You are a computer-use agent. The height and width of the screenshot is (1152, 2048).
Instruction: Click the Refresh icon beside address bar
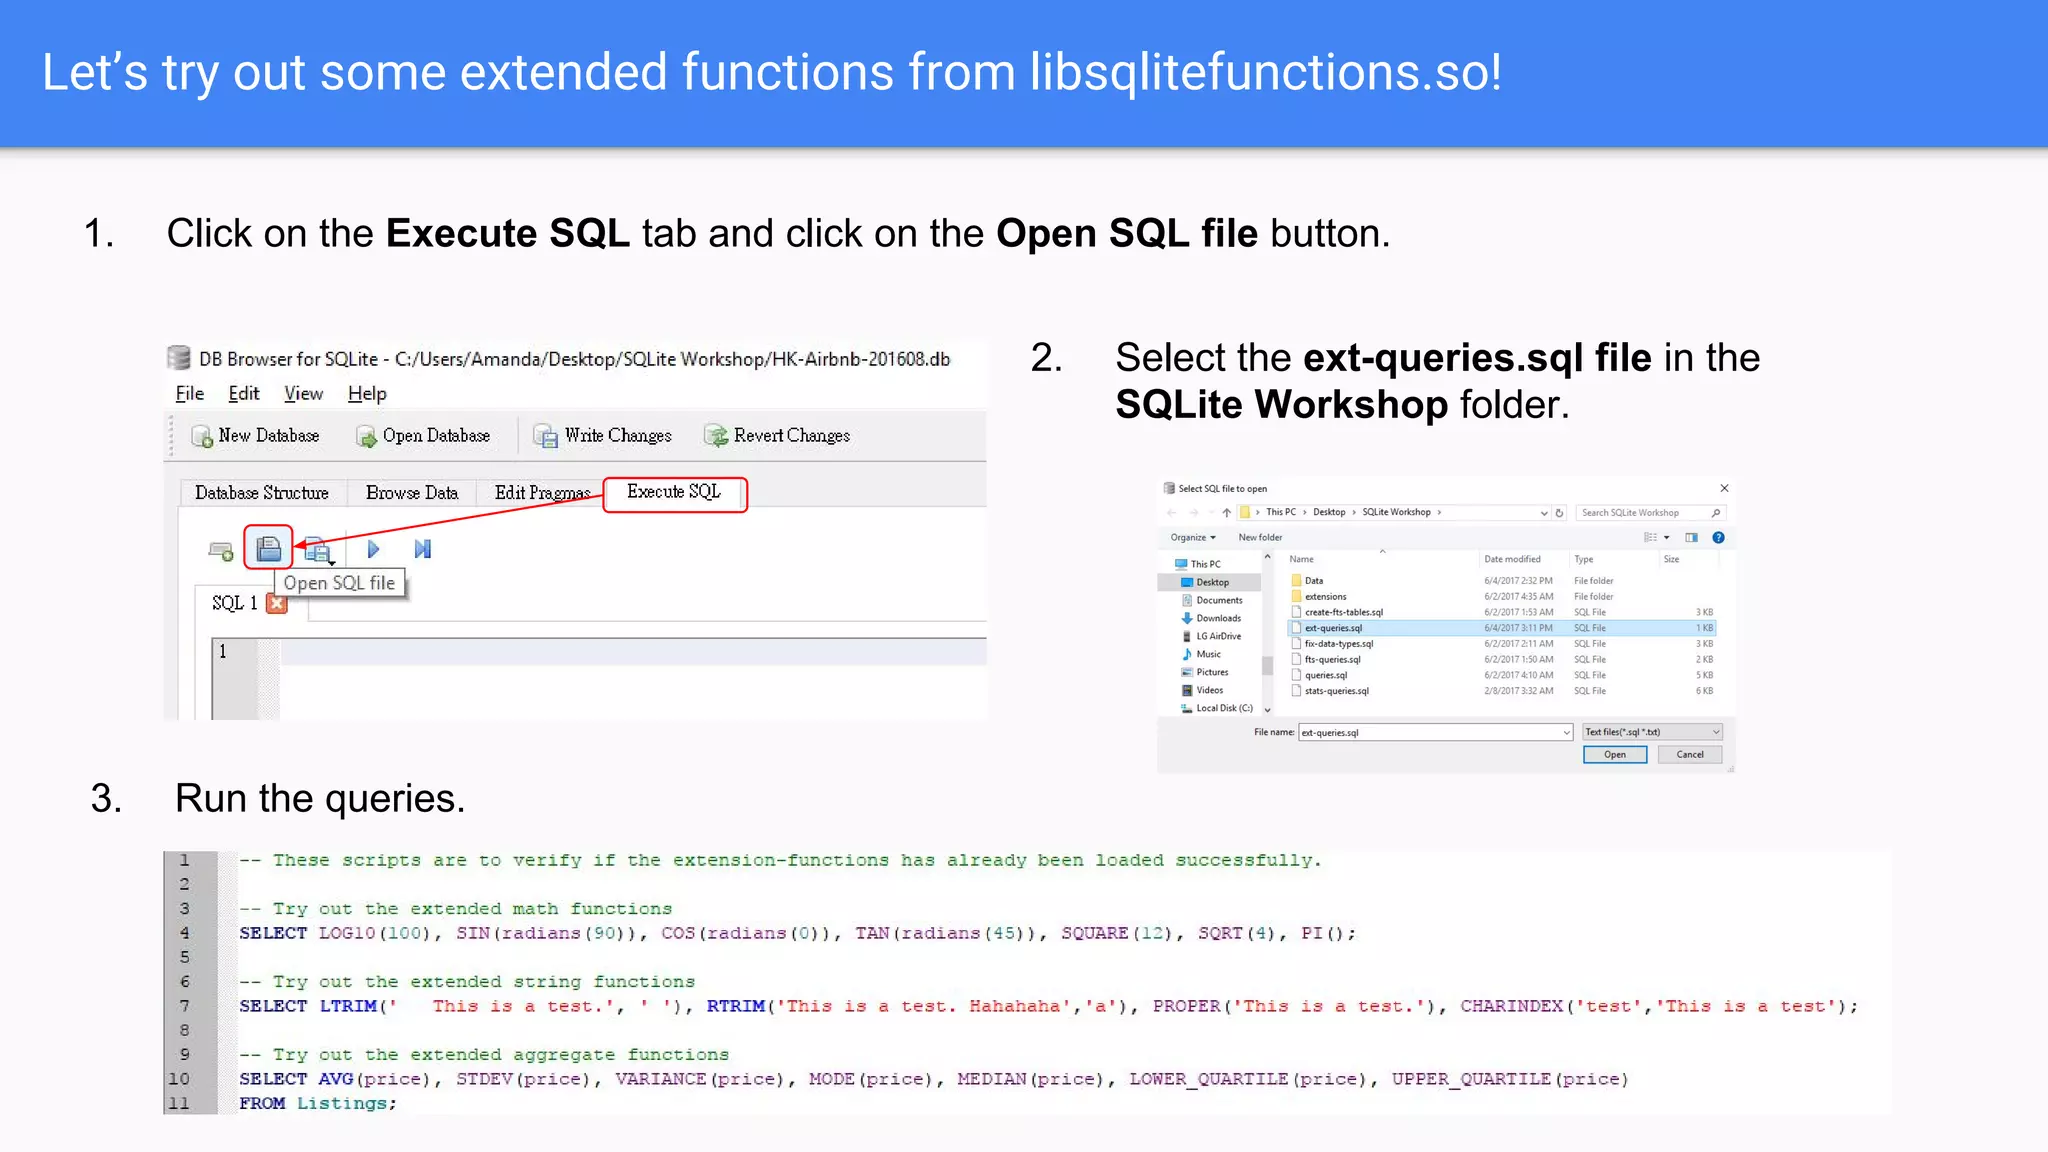(1559, 513)
